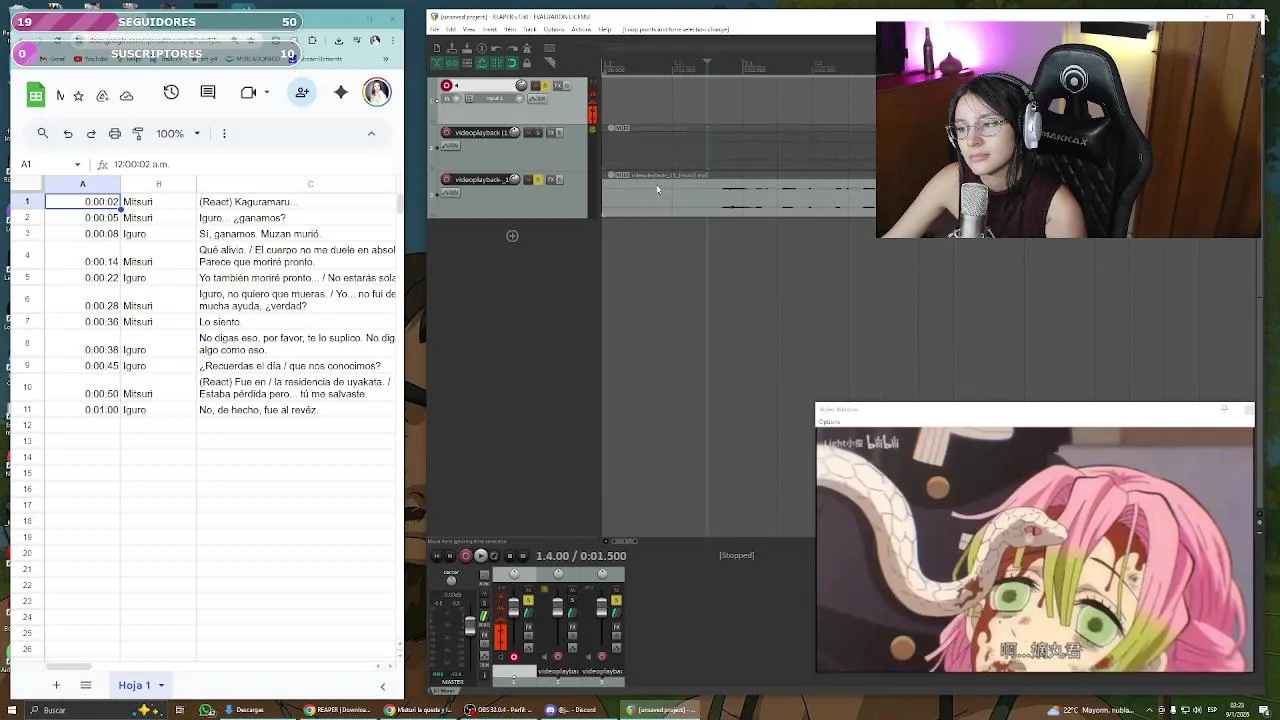Viewport: 1280px width, 720px height.
Task: Select cell 'Iguro... ¿ganamos?'
Action: [x=298, y=218]
